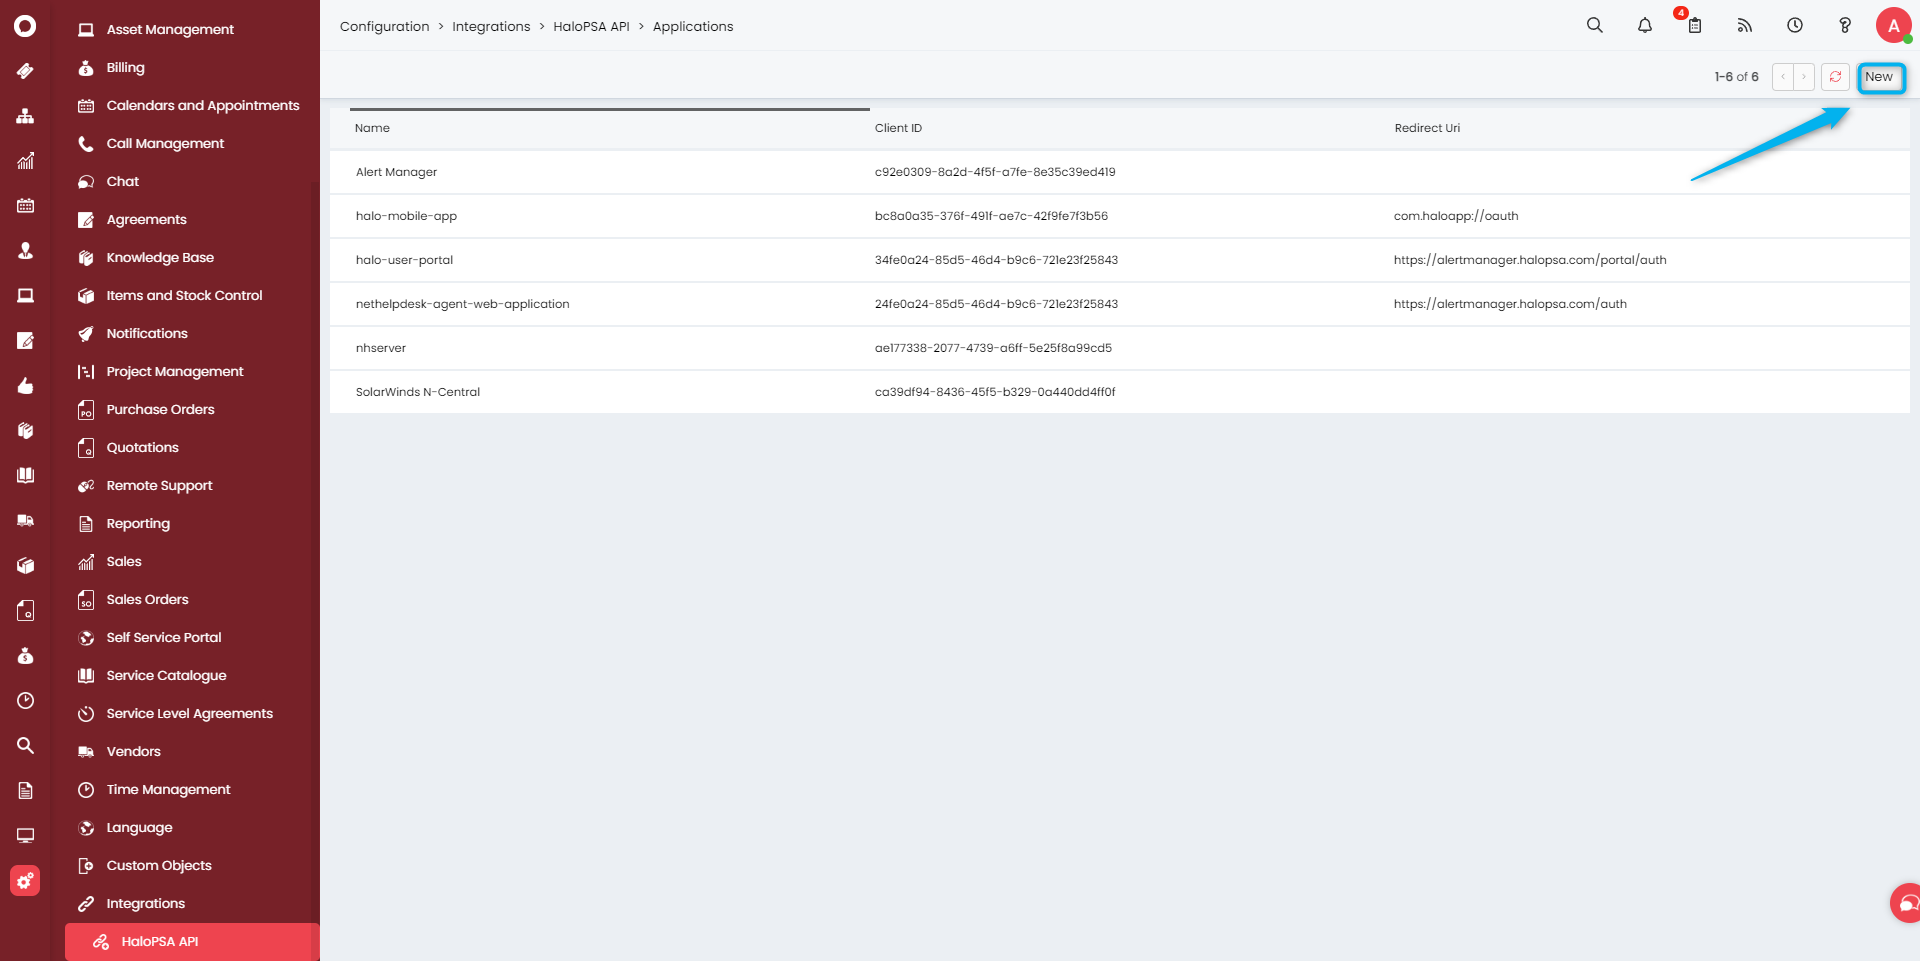Open the book icon in left rail
1920x961 pixels.
pos(25,476)
